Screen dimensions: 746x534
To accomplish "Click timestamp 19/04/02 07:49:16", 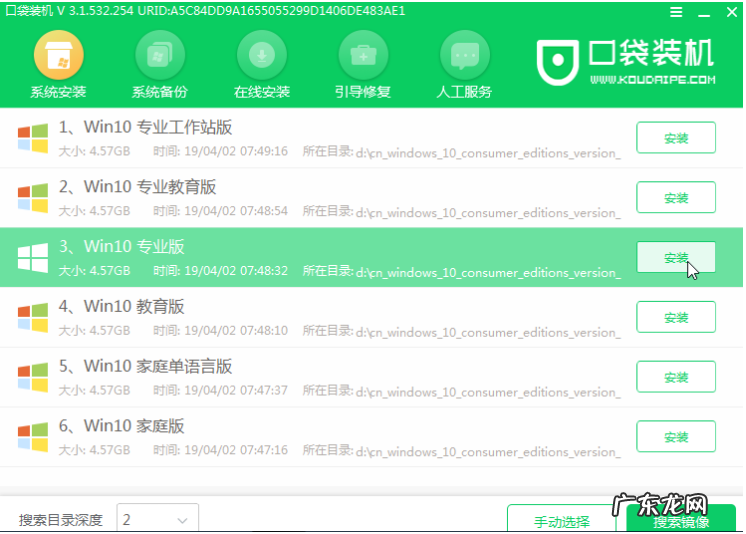I will 236,151.
